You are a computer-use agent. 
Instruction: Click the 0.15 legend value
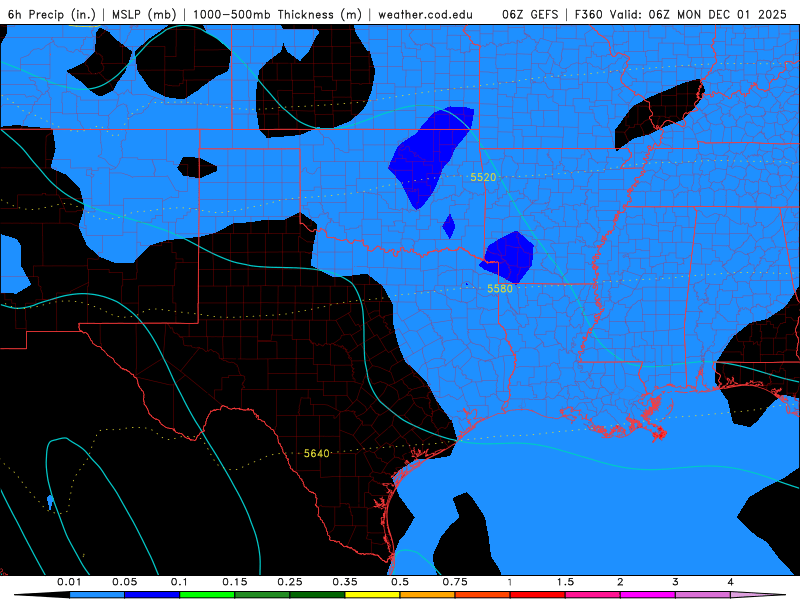pos(235,582)
